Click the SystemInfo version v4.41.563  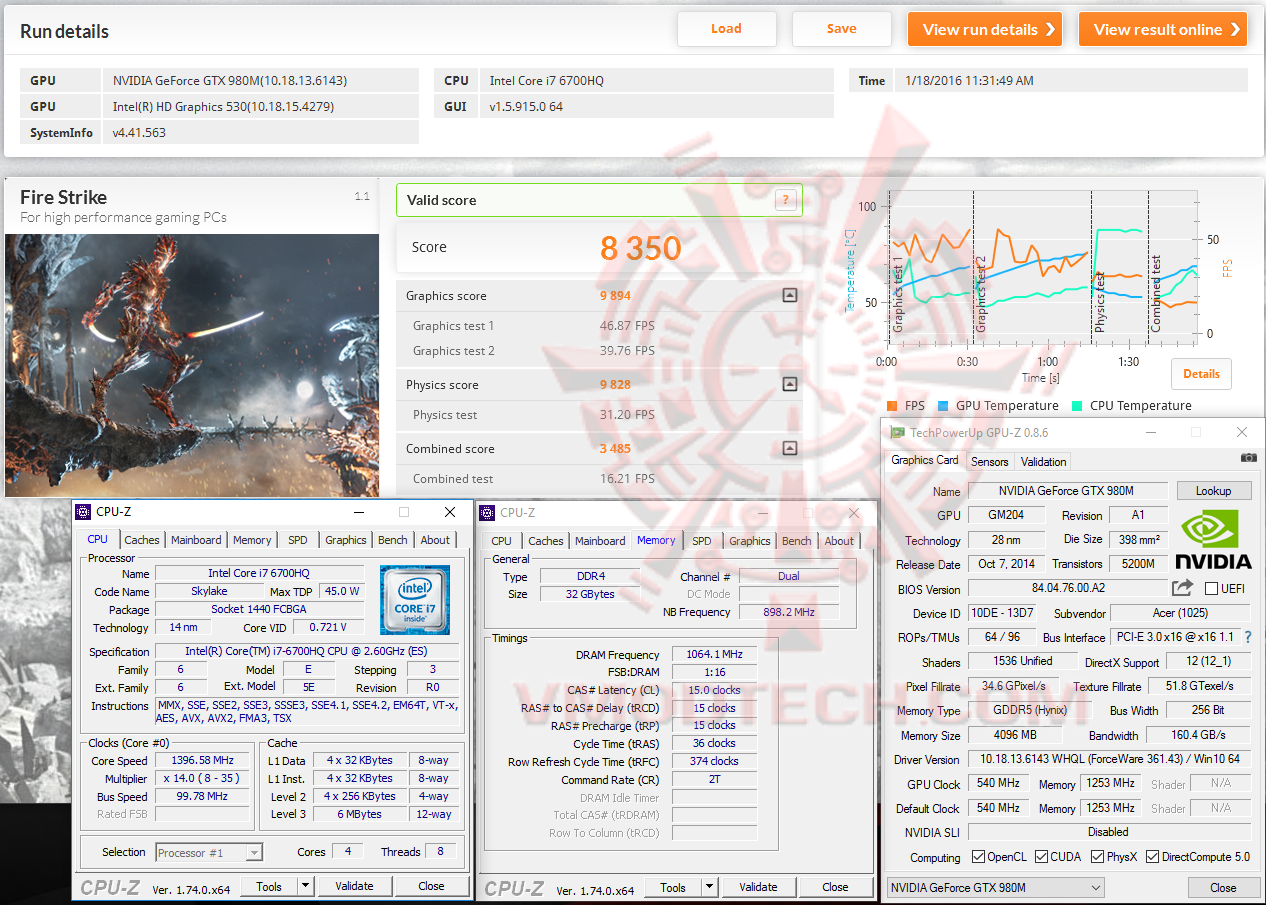click(x=139, y=133)
